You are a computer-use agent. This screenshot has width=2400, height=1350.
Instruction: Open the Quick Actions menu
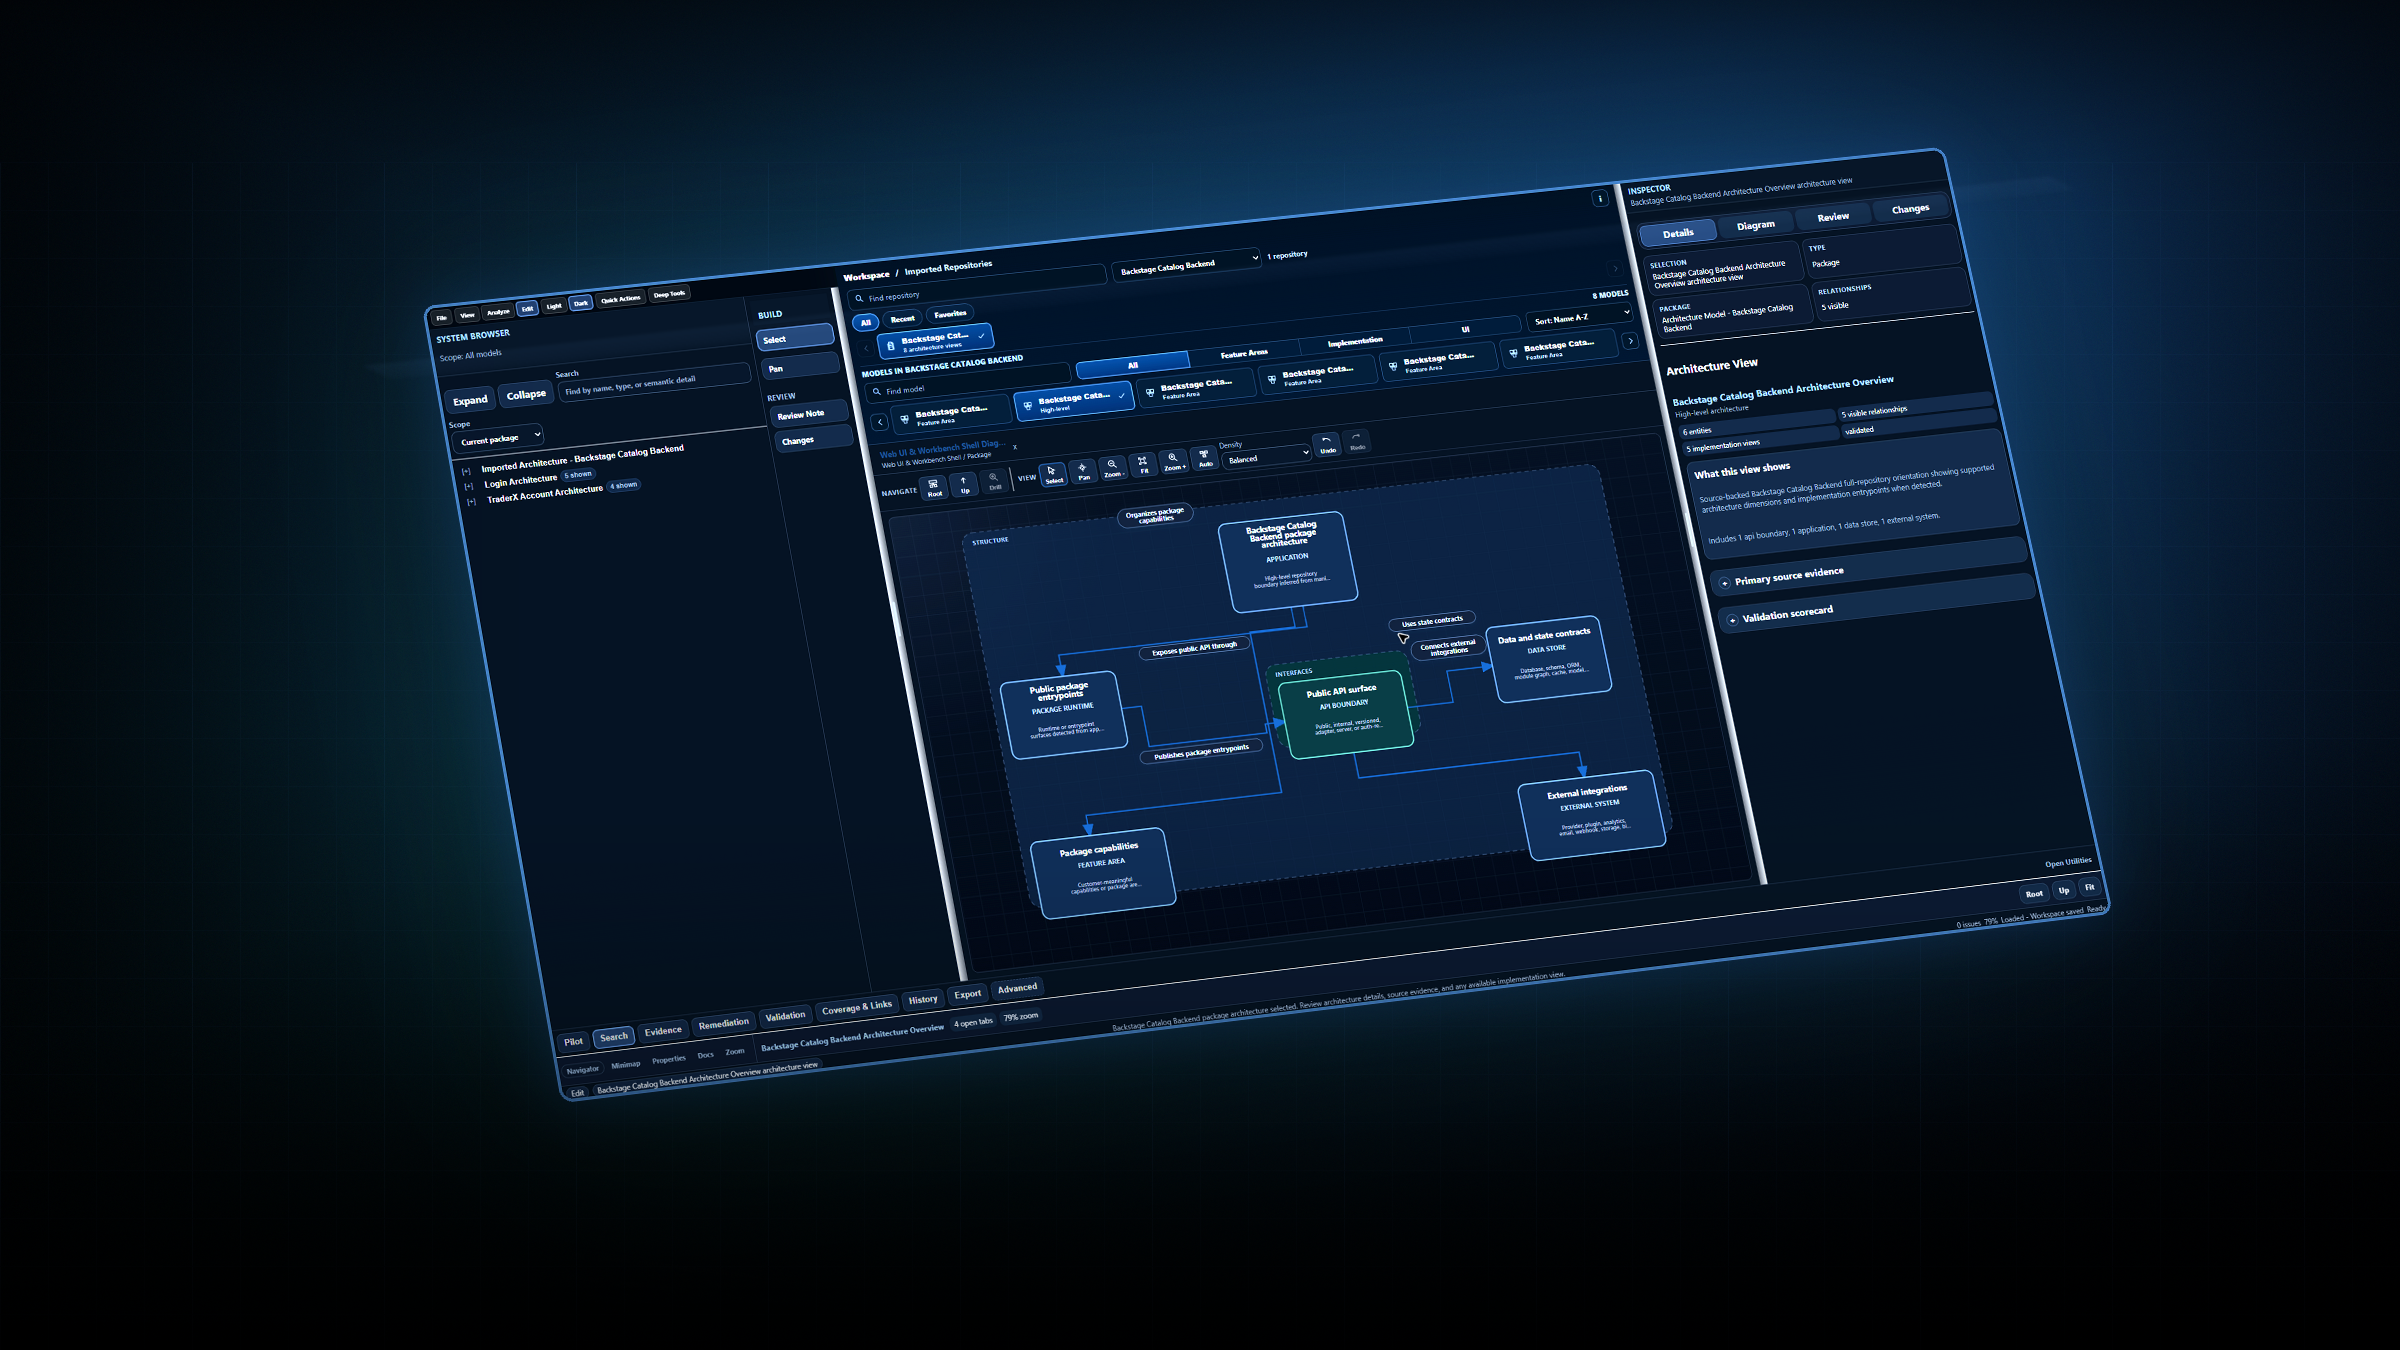621,299
